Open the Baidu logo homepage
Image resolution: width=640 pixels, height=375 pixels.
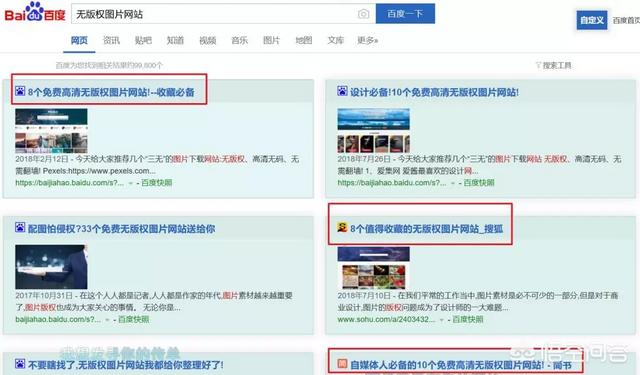coord(35,12)
